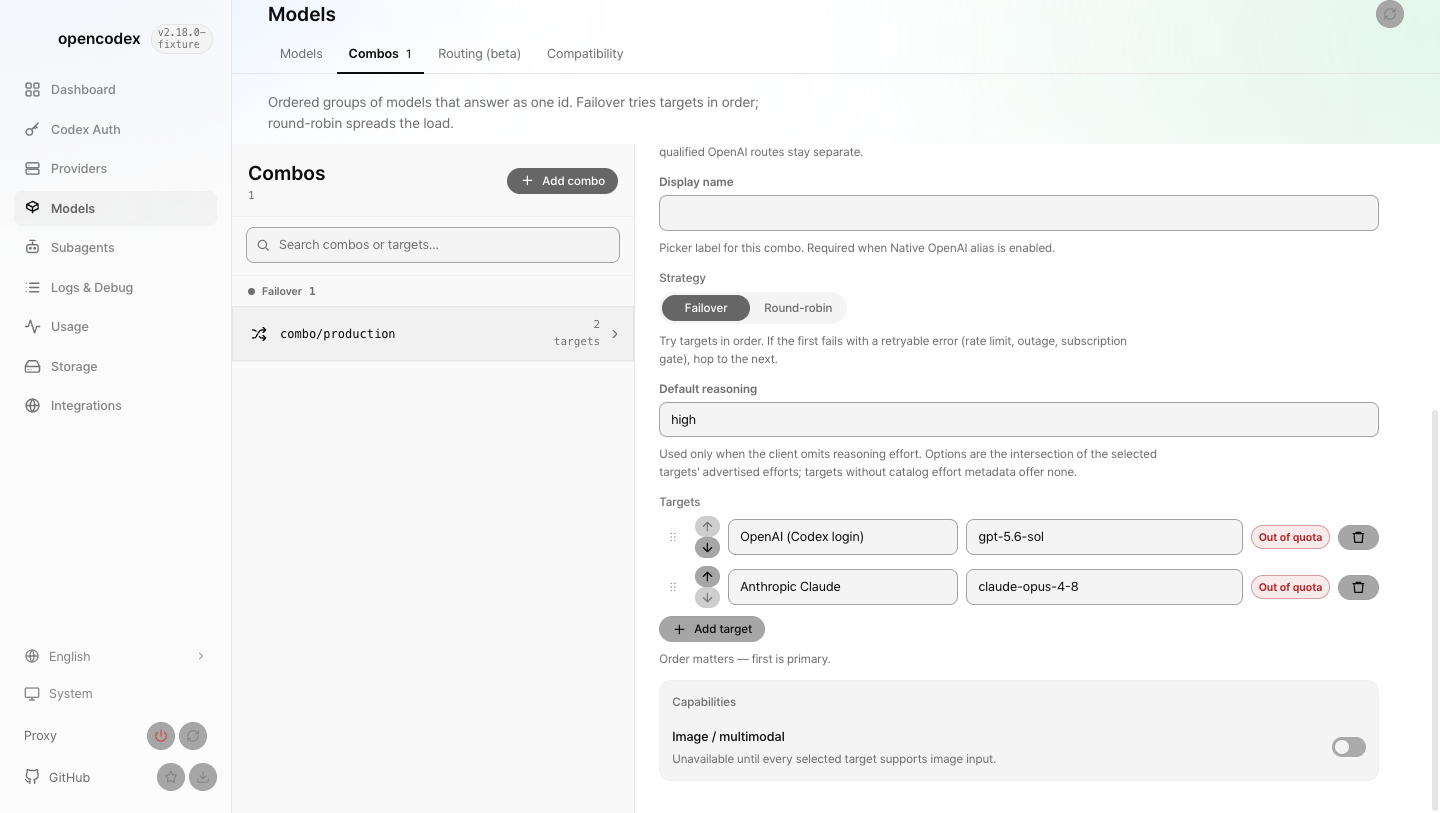Click the right panel vertical scrollbar
This screenshot has width=1440, height=813.
(1435, 609)
